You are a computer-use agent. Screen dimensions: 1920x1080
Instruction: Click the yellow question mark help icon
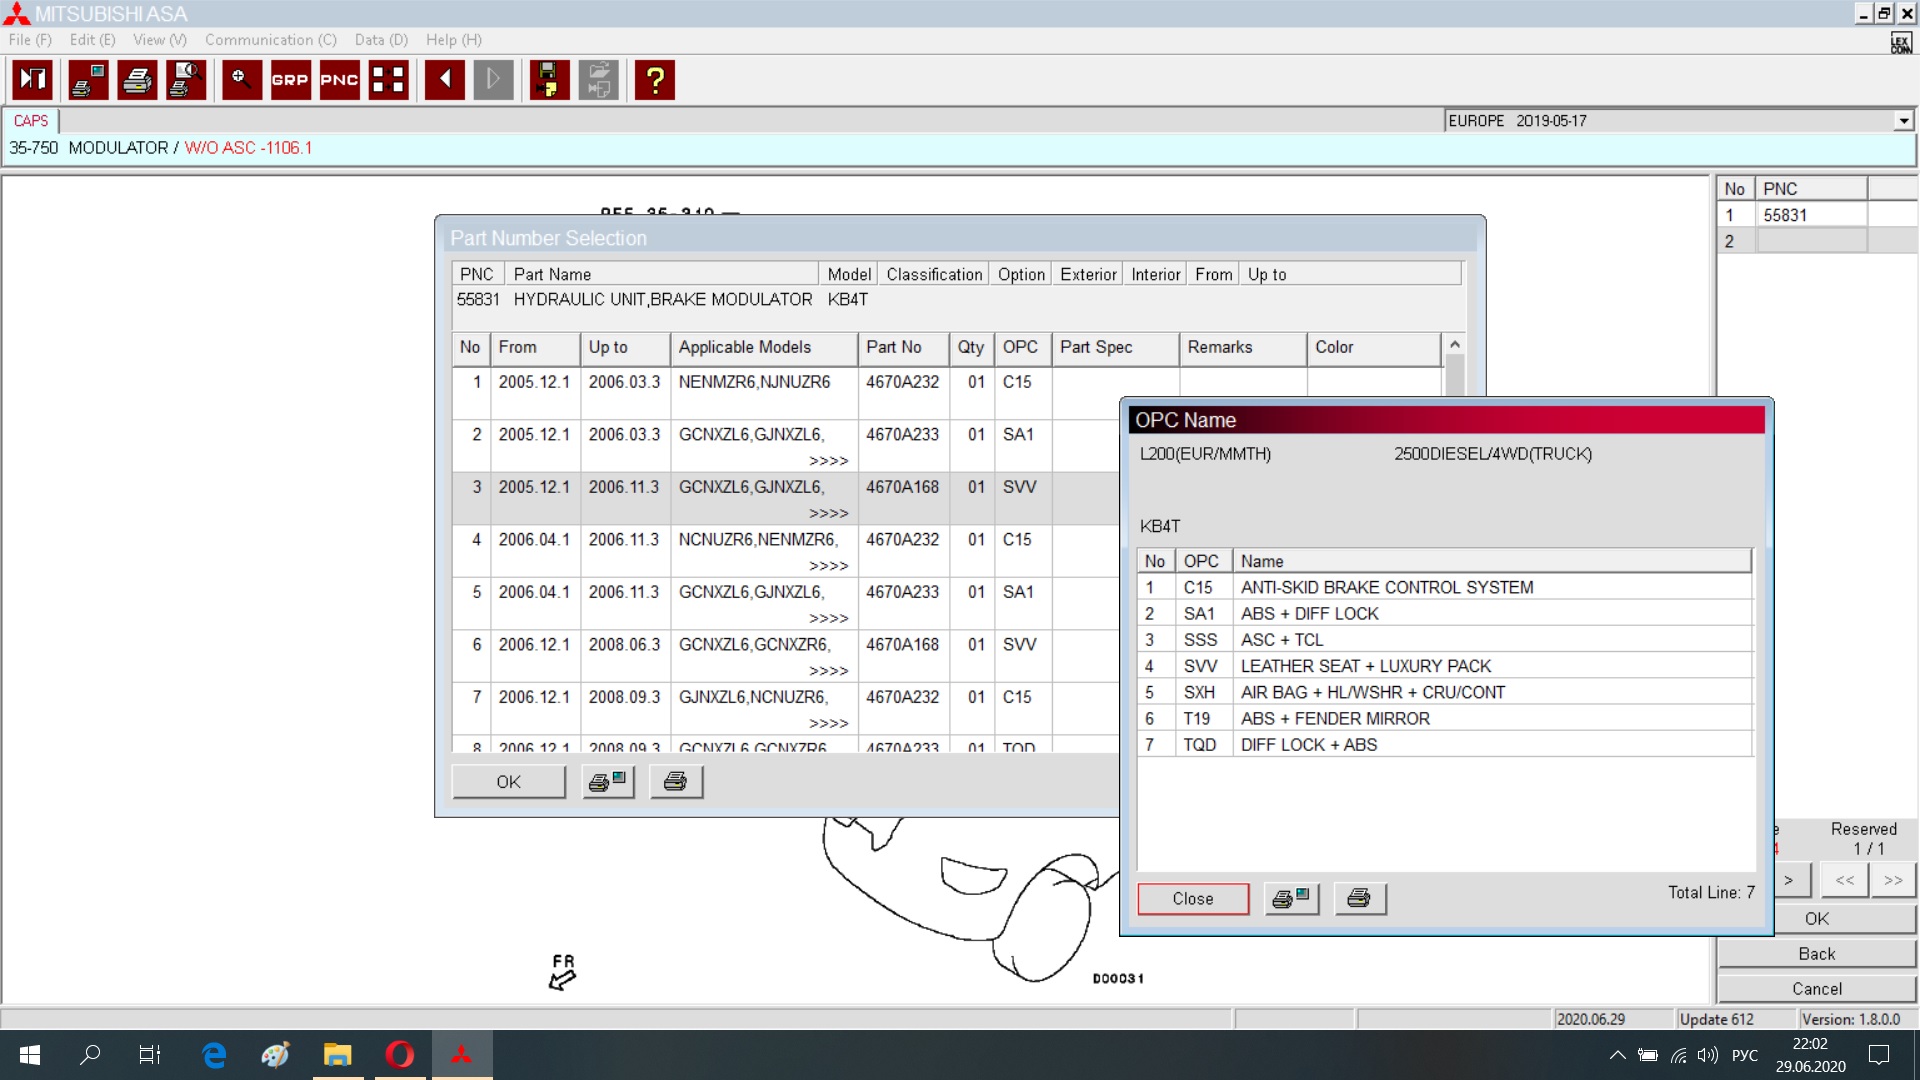pyautogui.click(x=655, y=80)
